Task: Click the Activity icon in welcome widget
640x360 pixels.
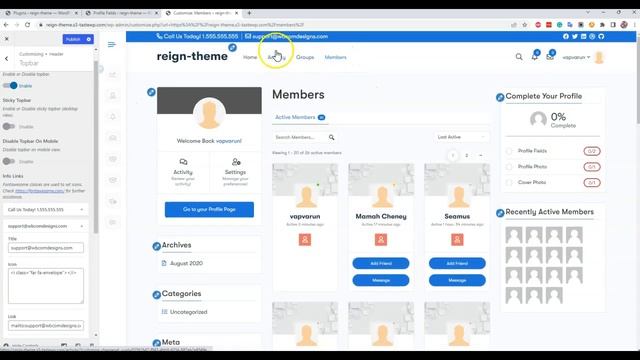Action: 183,162
